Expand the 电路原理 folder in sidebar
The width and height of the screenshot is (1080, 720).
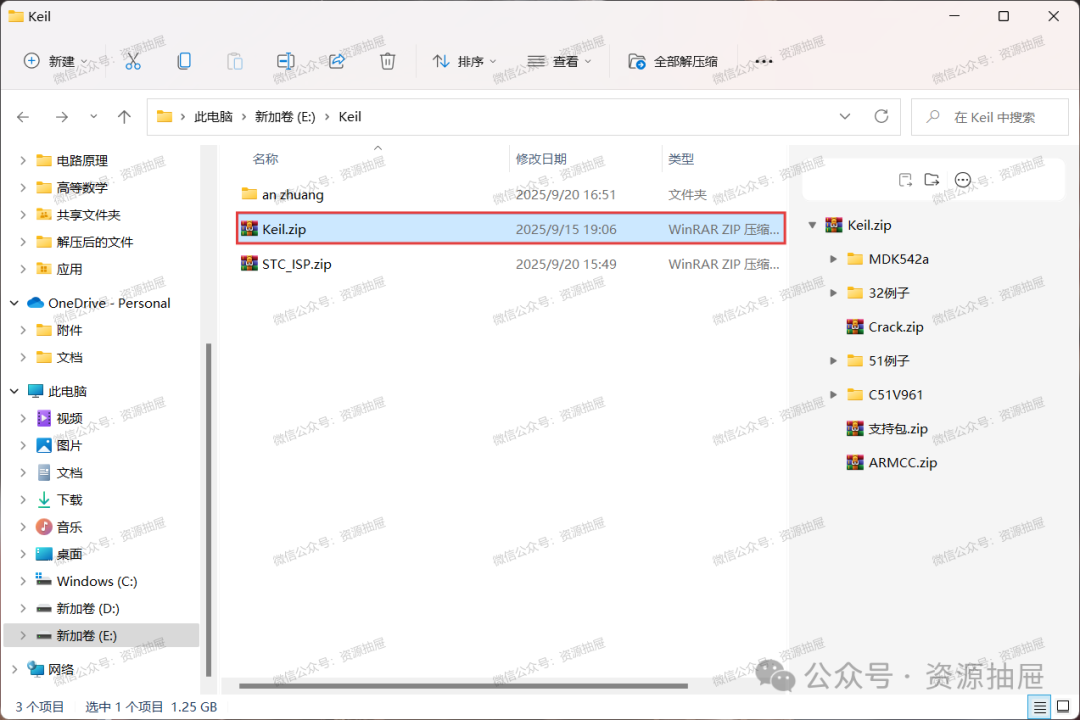23,161
